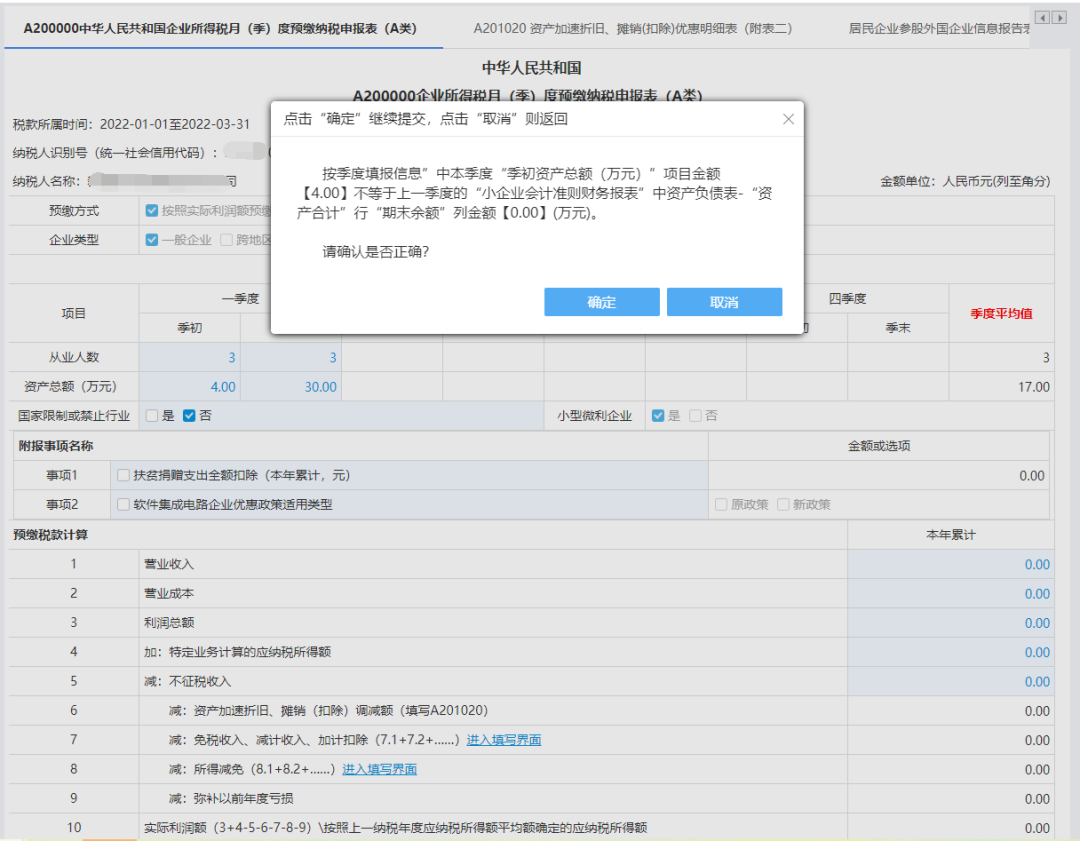Toggle 按照实际利润额预缴 checkbox
This screenshot has height=841, width=1080.
click(x=152, y=211)
